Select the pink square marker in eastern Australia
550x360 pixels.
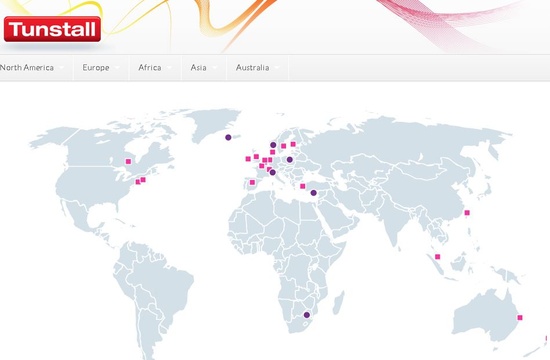pos(520,318)
